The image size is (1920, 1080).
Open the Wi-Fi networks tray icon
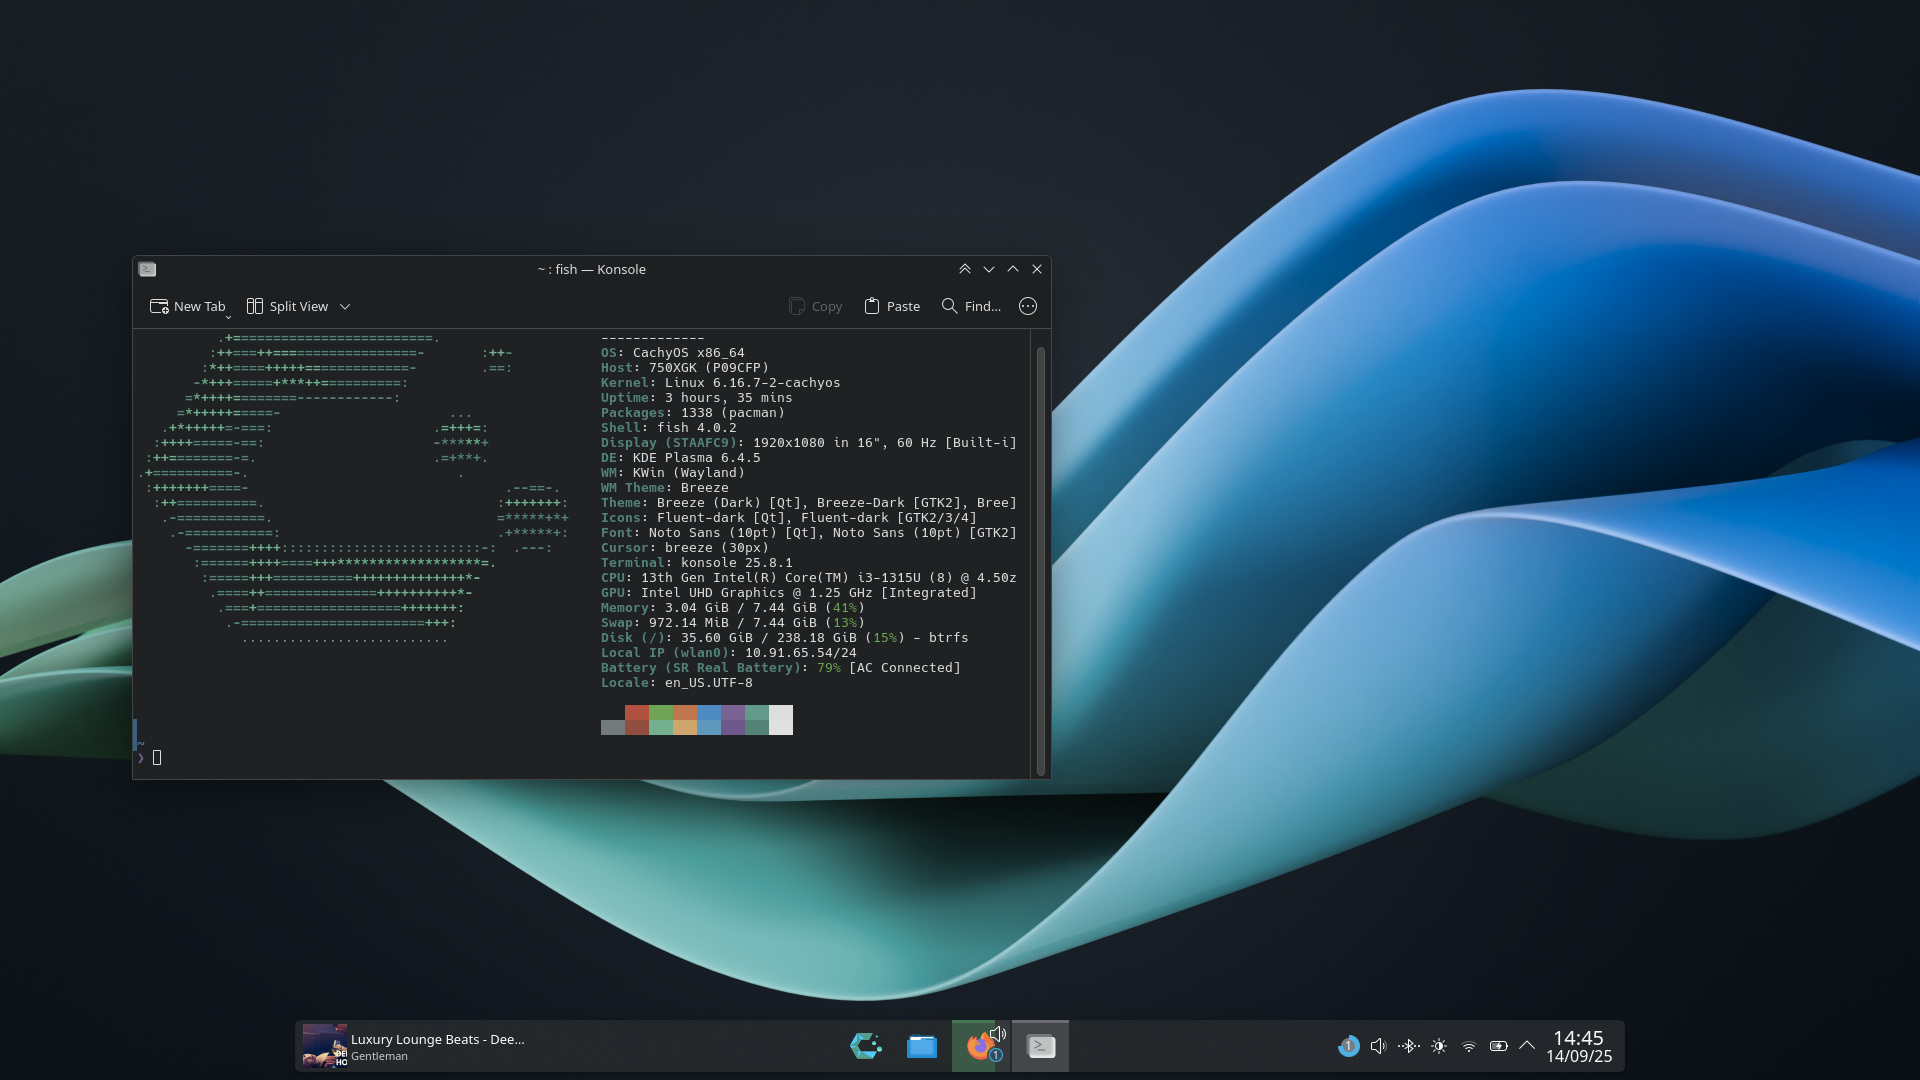click(1469, 1046)
